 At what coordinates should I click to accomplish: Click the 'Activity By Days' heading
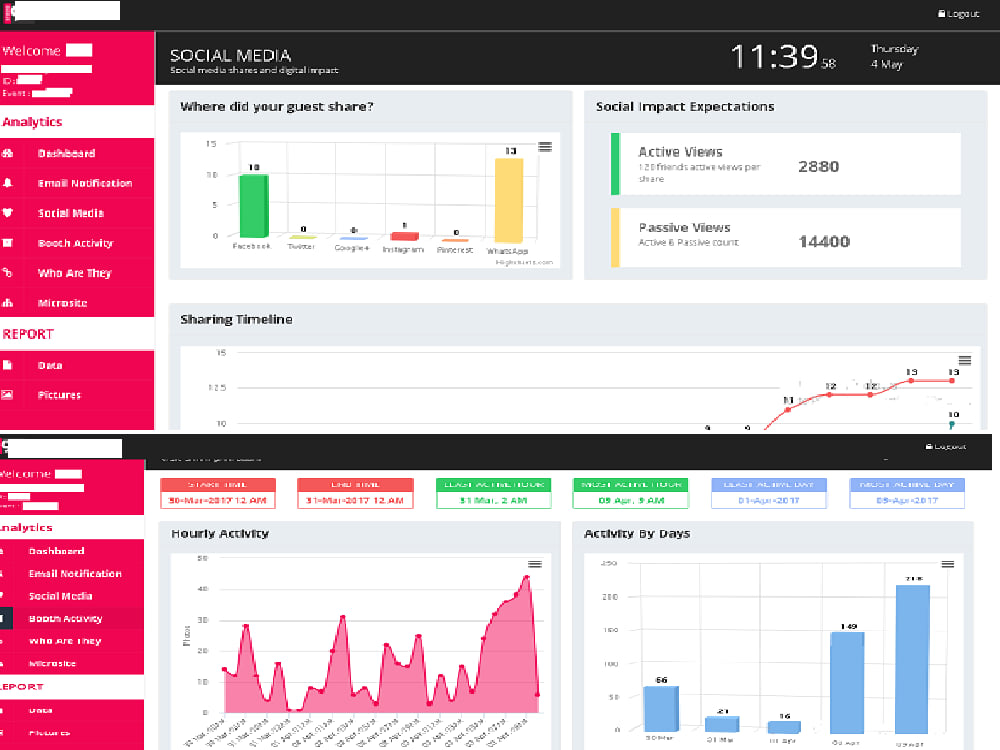pos(637,534)
